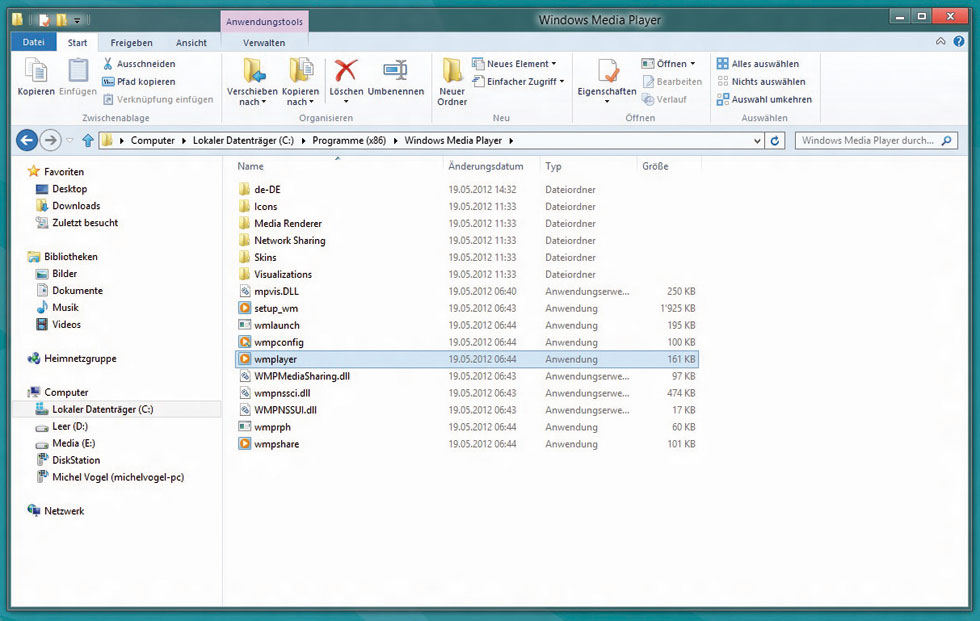
Task: Open Eigenschaften of selected file
Action: [606, 79]
